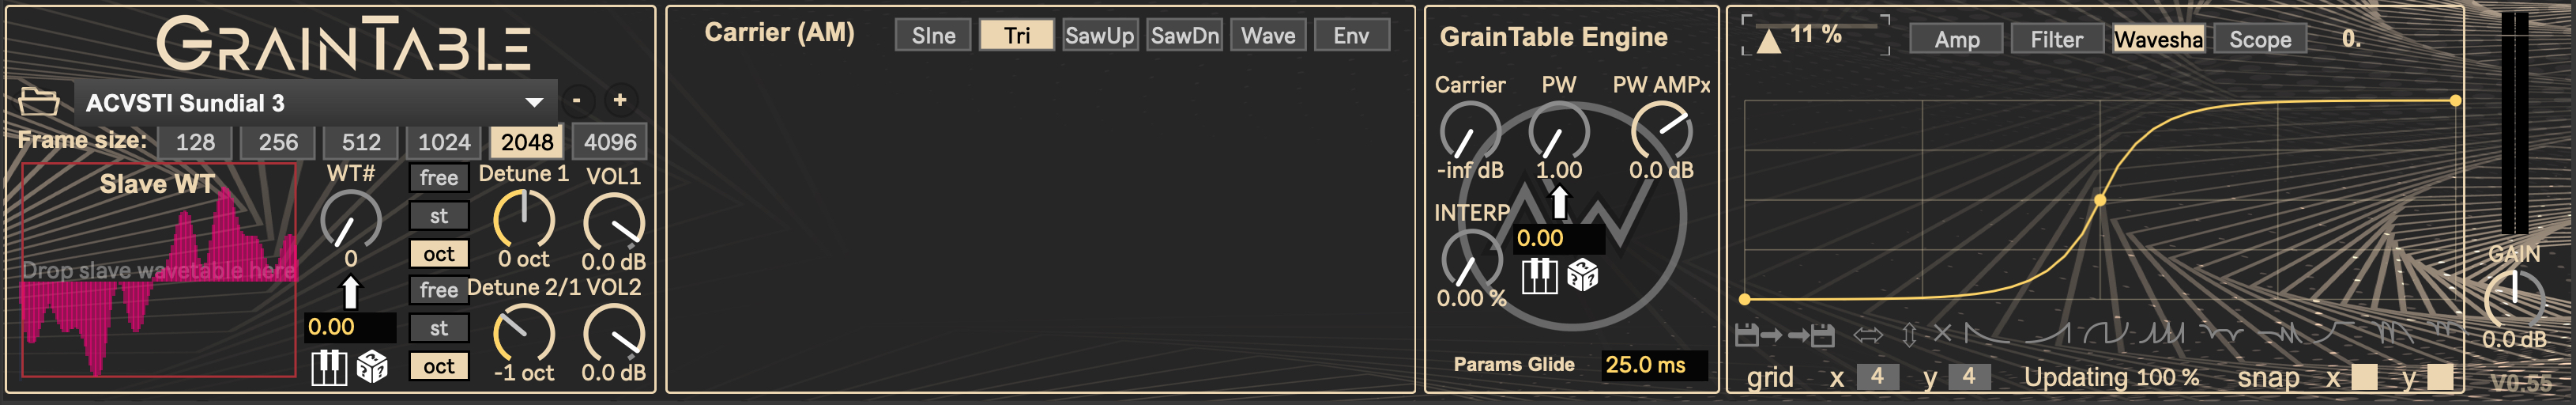The width and height of the screenshot is (2576, 405).
Task: Click the folder icon to load a wavetable
Action: click(39, 102)
